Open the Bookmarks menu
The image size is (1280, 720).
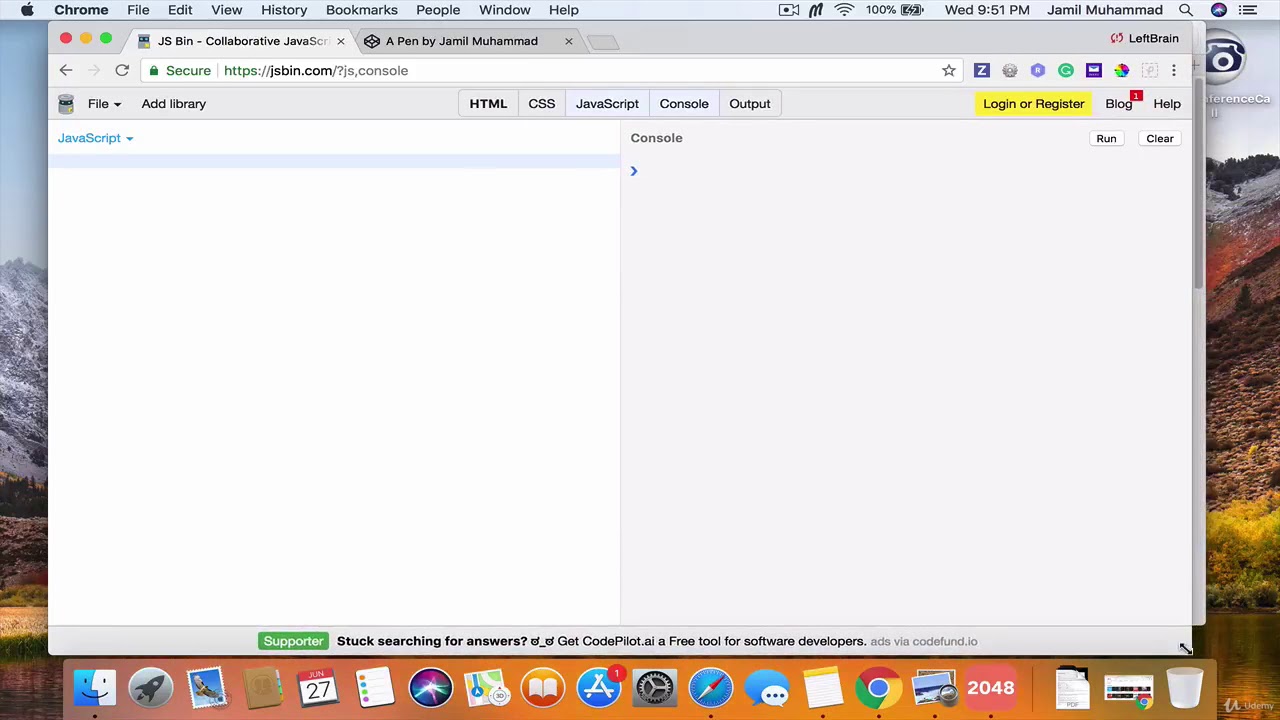361,10
